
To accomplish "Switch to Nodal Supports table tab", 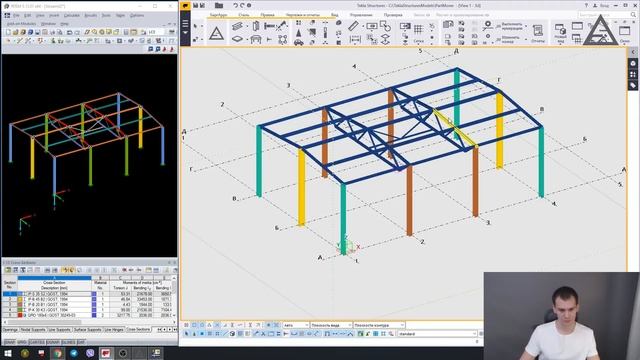I will 33,329.
